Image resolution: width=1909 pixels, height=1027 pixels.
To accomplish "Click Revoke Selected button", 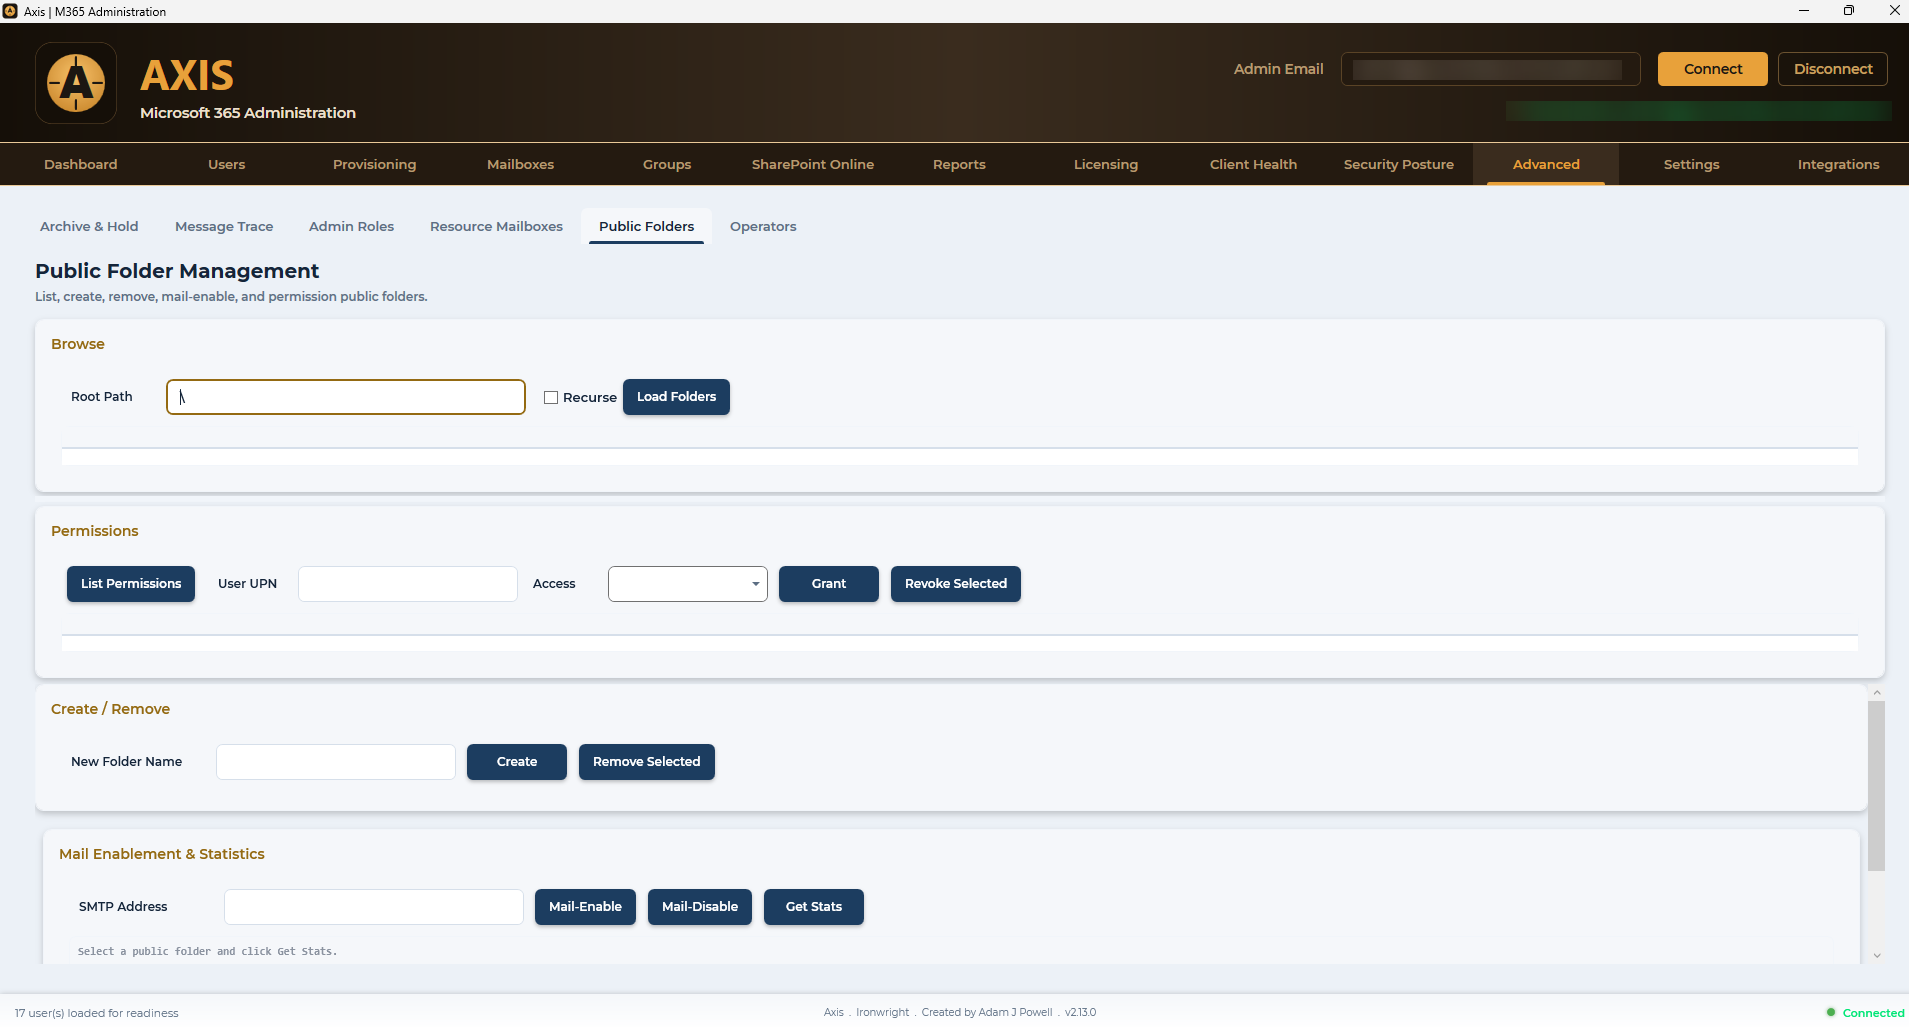I will click(956, 584).
